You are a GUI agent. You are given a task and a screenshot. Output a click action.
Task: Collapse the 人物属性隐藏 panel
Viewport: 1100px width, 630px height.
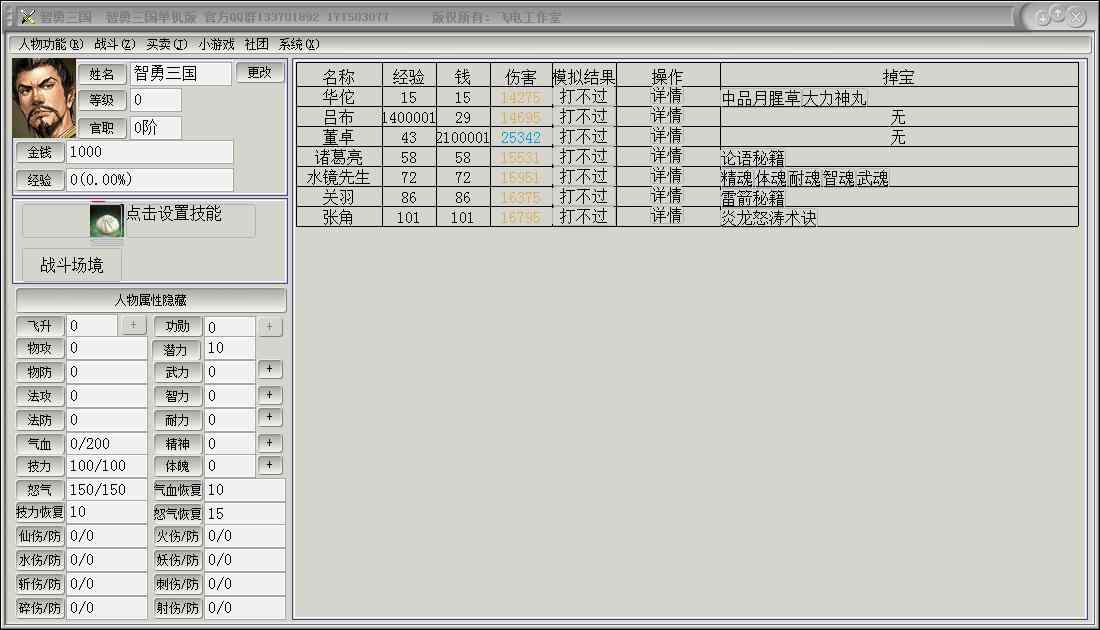click(x=150, y=300)
